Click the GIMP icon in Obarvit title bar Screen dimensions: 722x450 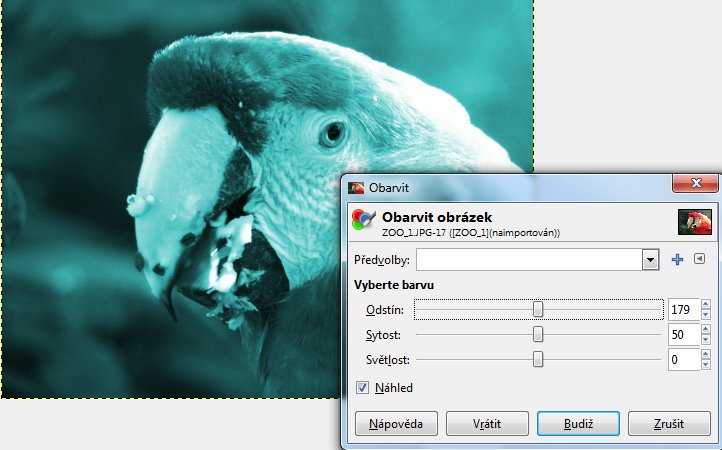(356, 188)
